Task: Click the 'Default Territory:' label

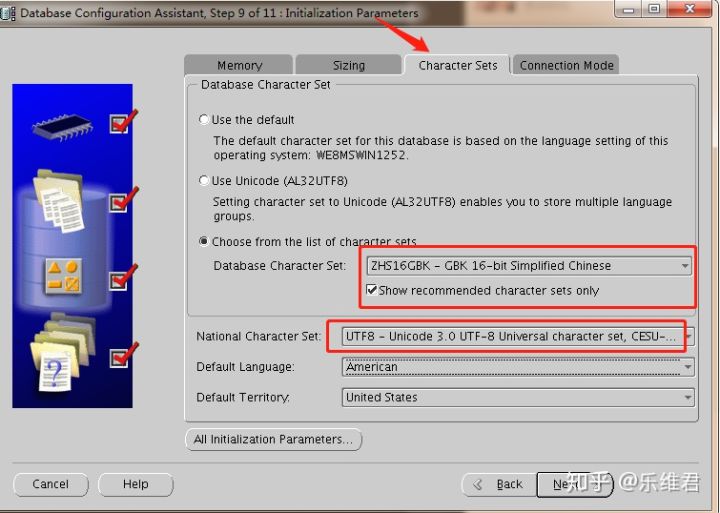Action: click(x=243, y=397)
